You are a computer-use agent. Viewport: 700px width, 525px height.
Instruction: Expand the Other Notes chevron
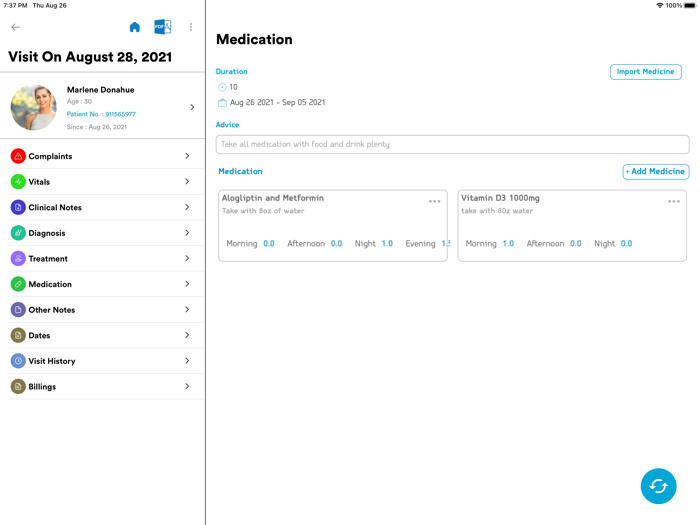click(x=187, y=309)
